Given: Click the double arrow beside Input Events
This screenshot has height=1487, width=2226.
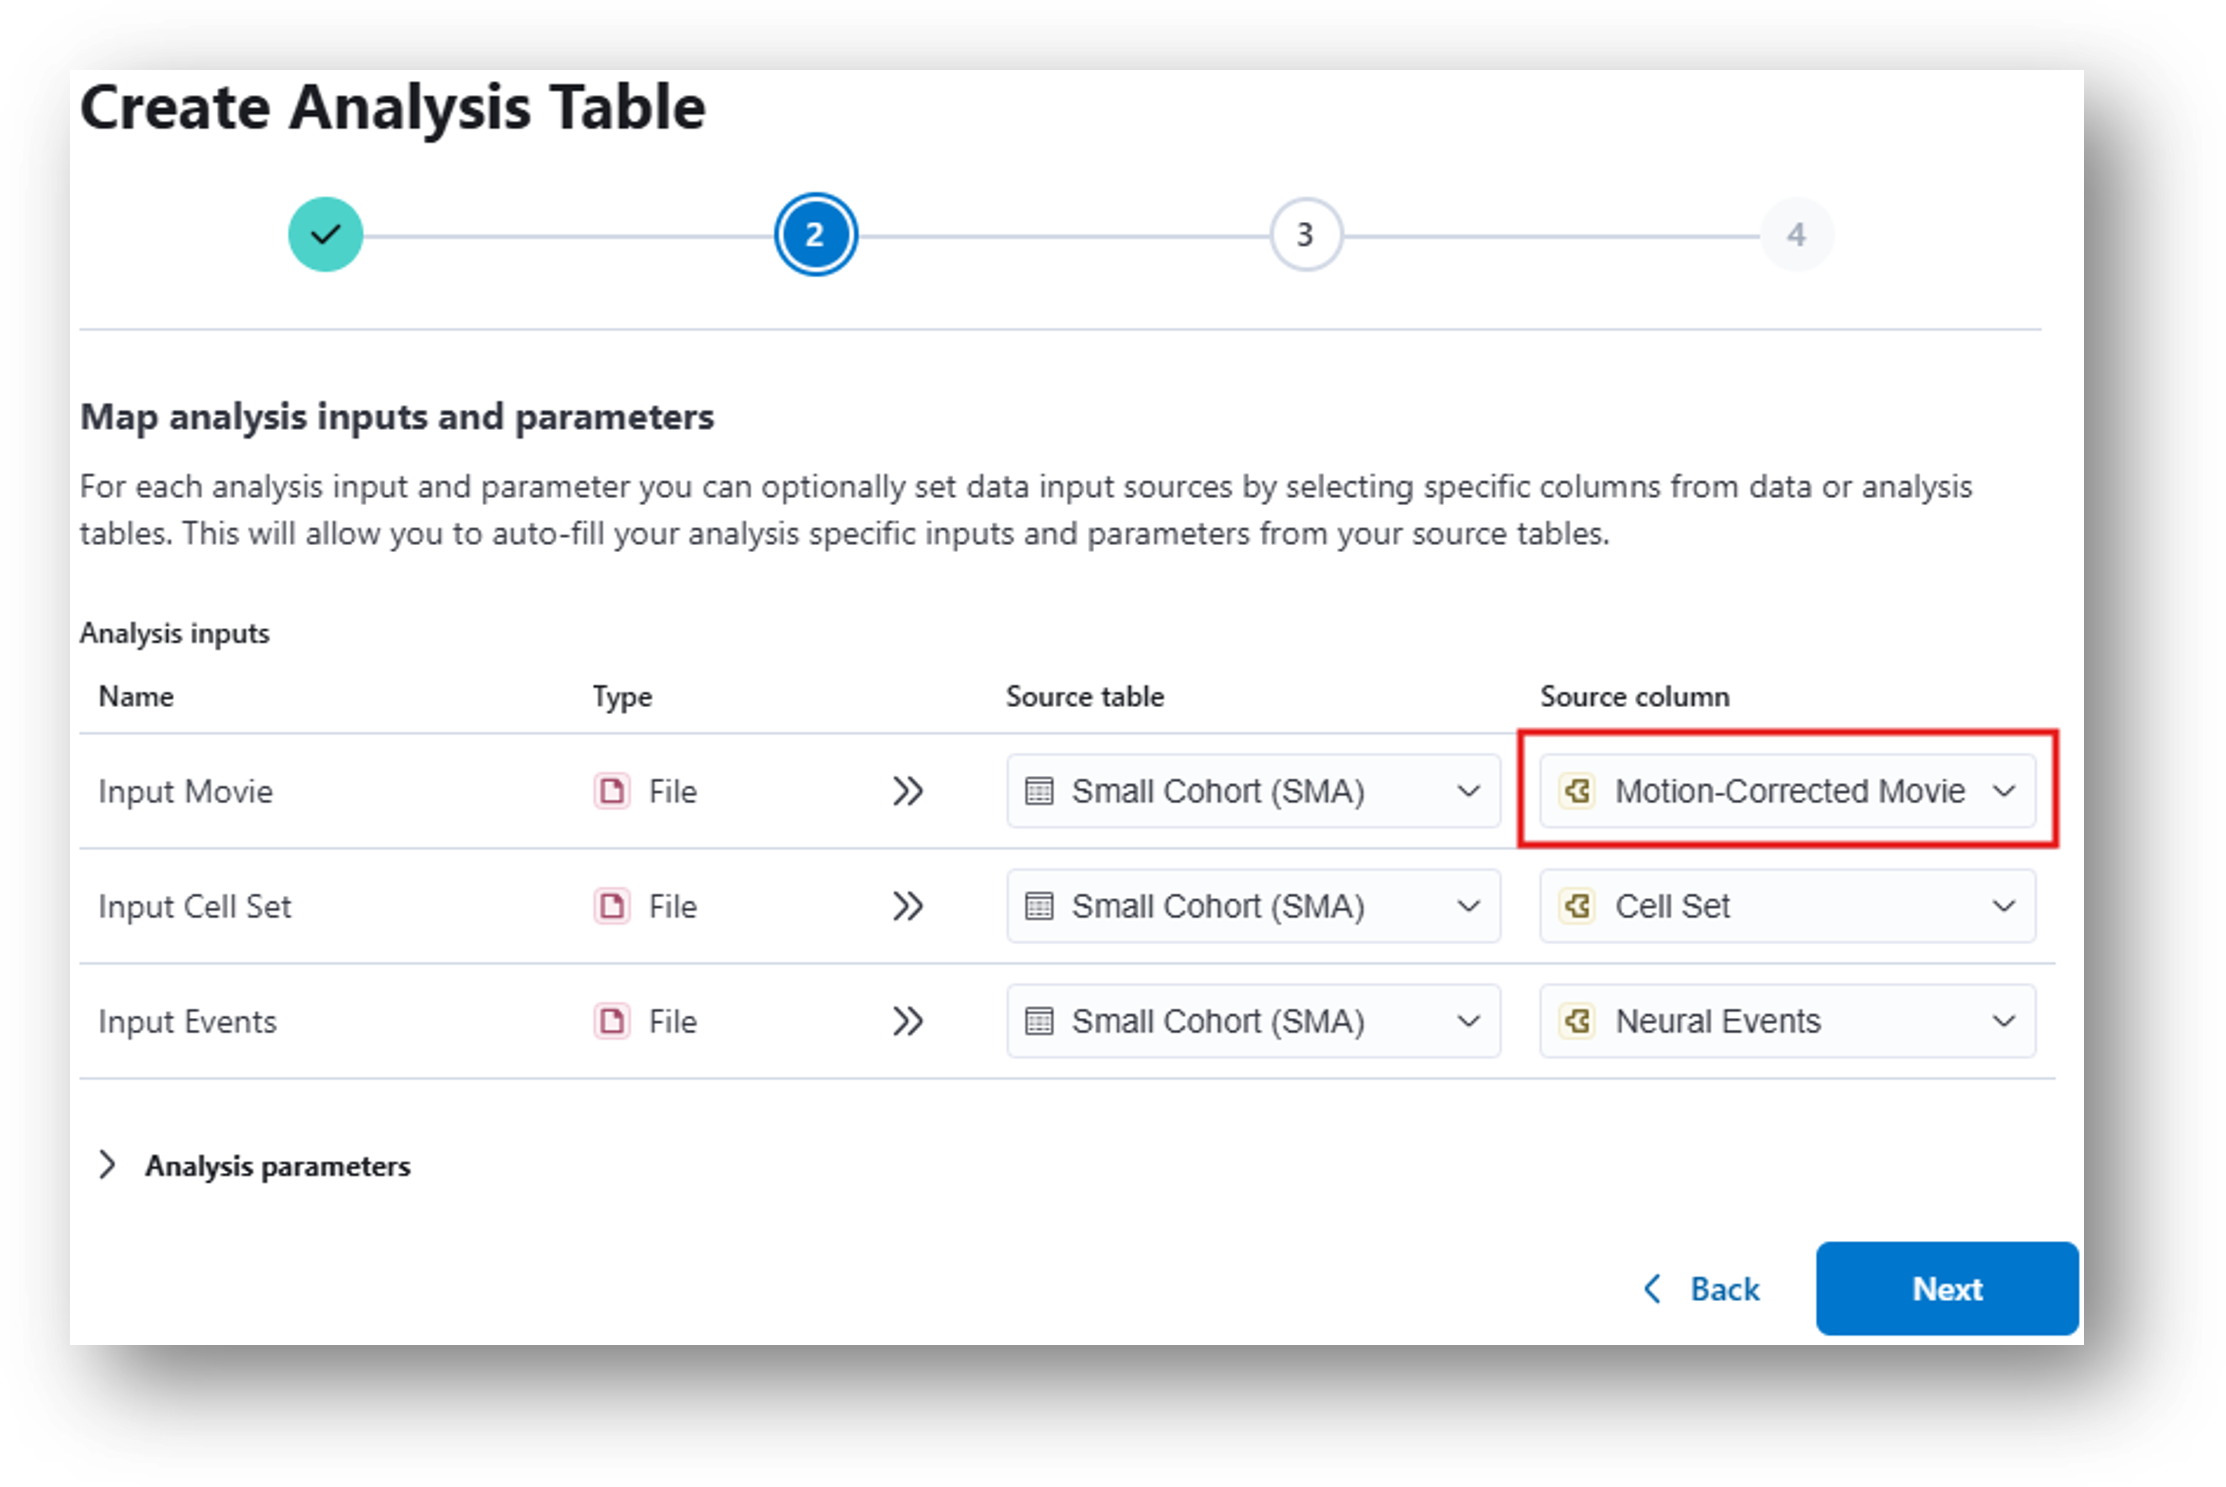Looking at the screenshot, I should click(x=907, y=1021).
